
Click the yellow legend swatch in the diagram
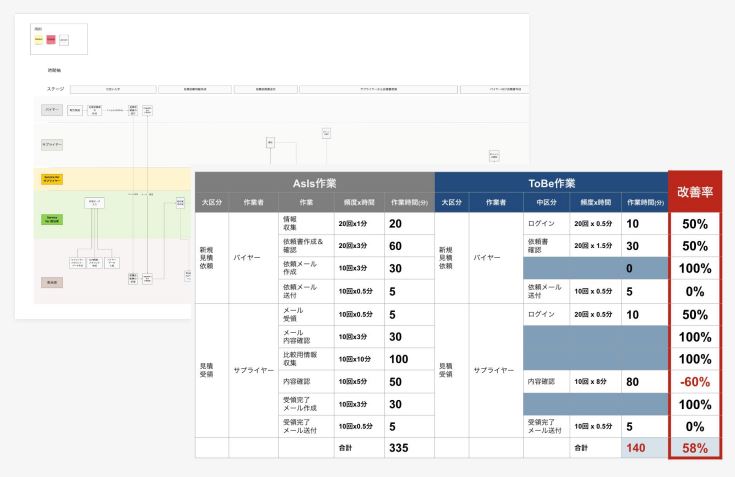[38, 40]
